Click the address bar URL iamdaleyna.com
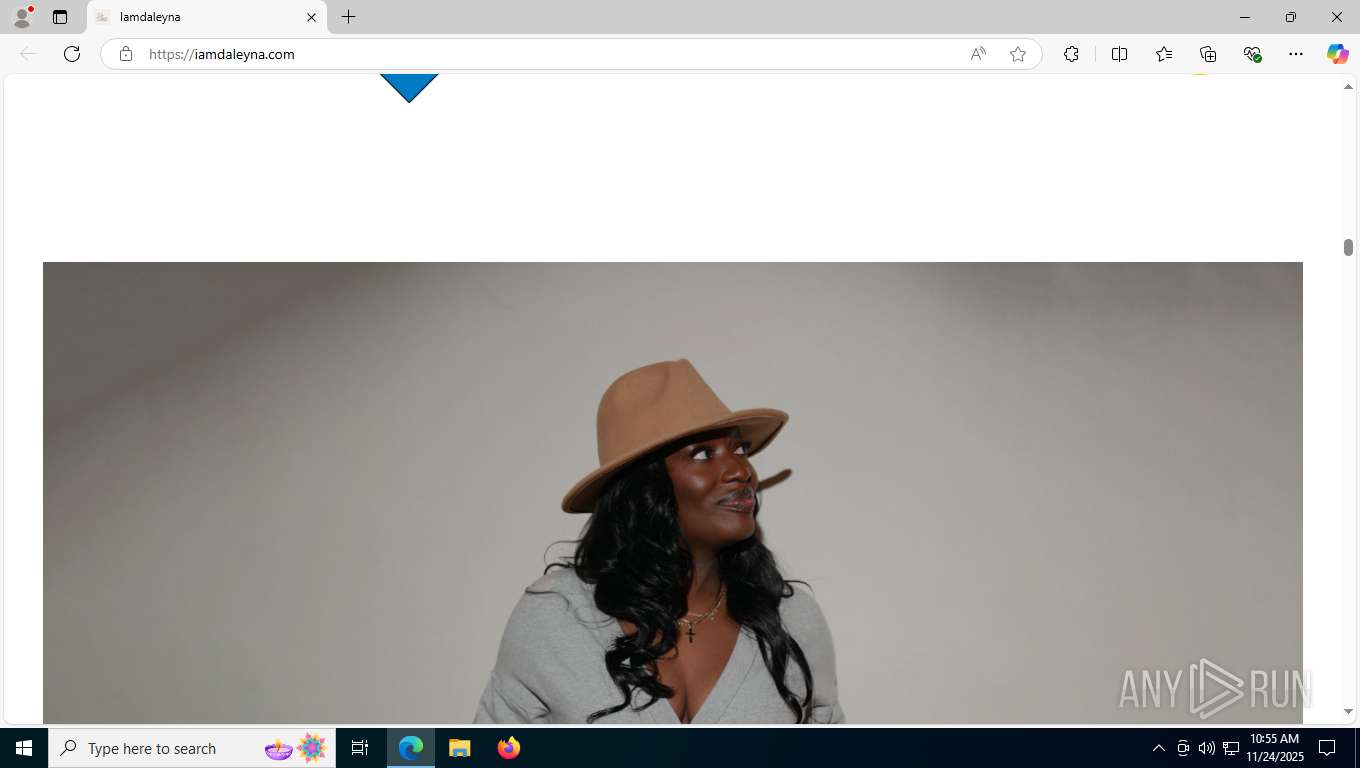The image size is (1360, 768). tap(222, 54)
